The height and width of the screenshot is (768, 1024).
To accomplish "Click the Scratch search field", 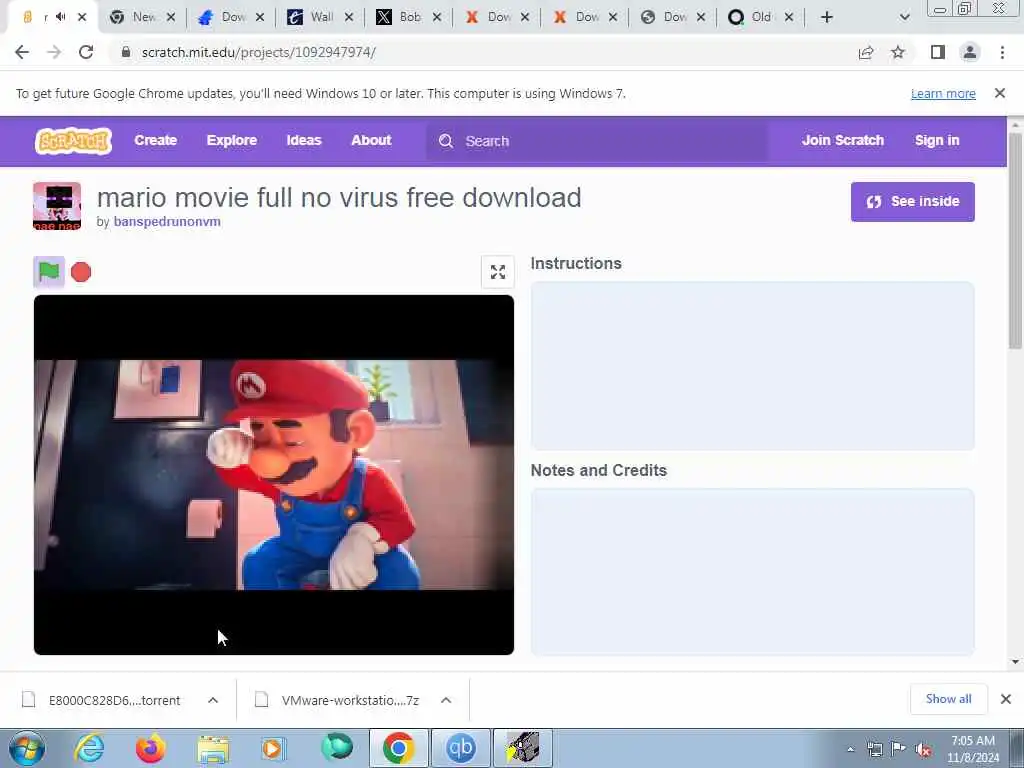I will pos(597,141).
